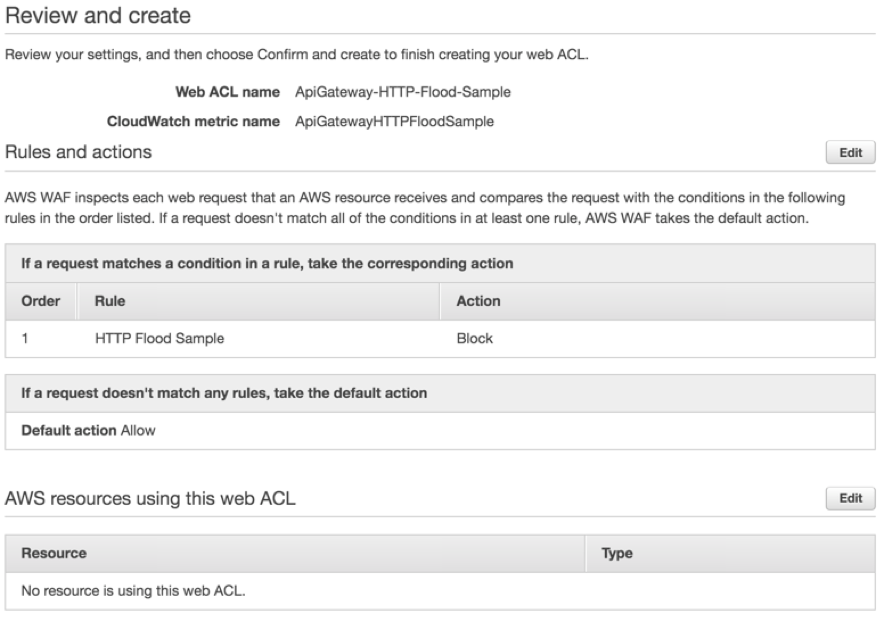Click the Resource column header
This screenshot has width=883, height=620.
pyautogui.click(x=53, y=552)
